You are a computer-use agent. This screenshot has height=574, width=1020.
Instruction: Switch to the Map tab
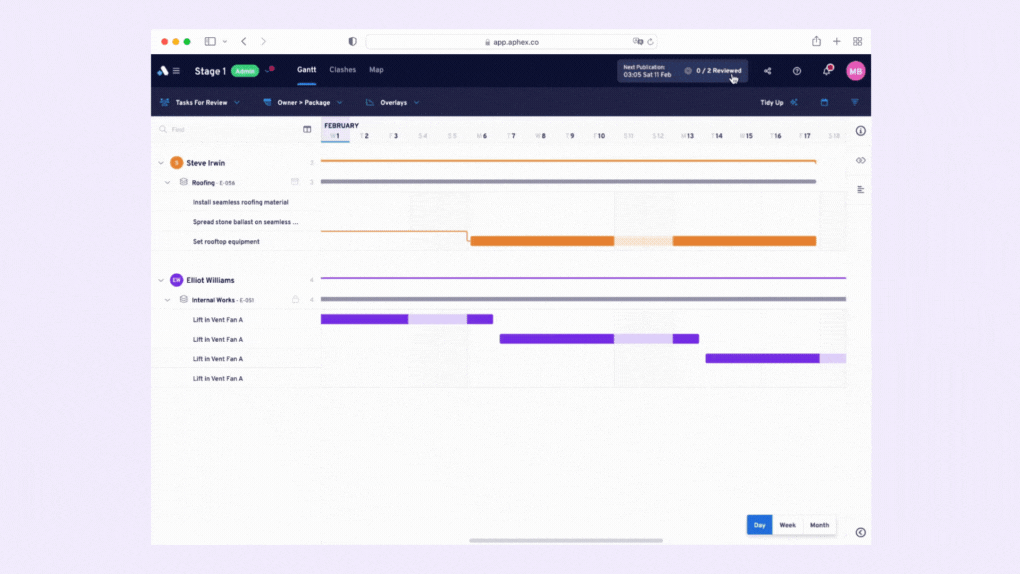[376, 70]
